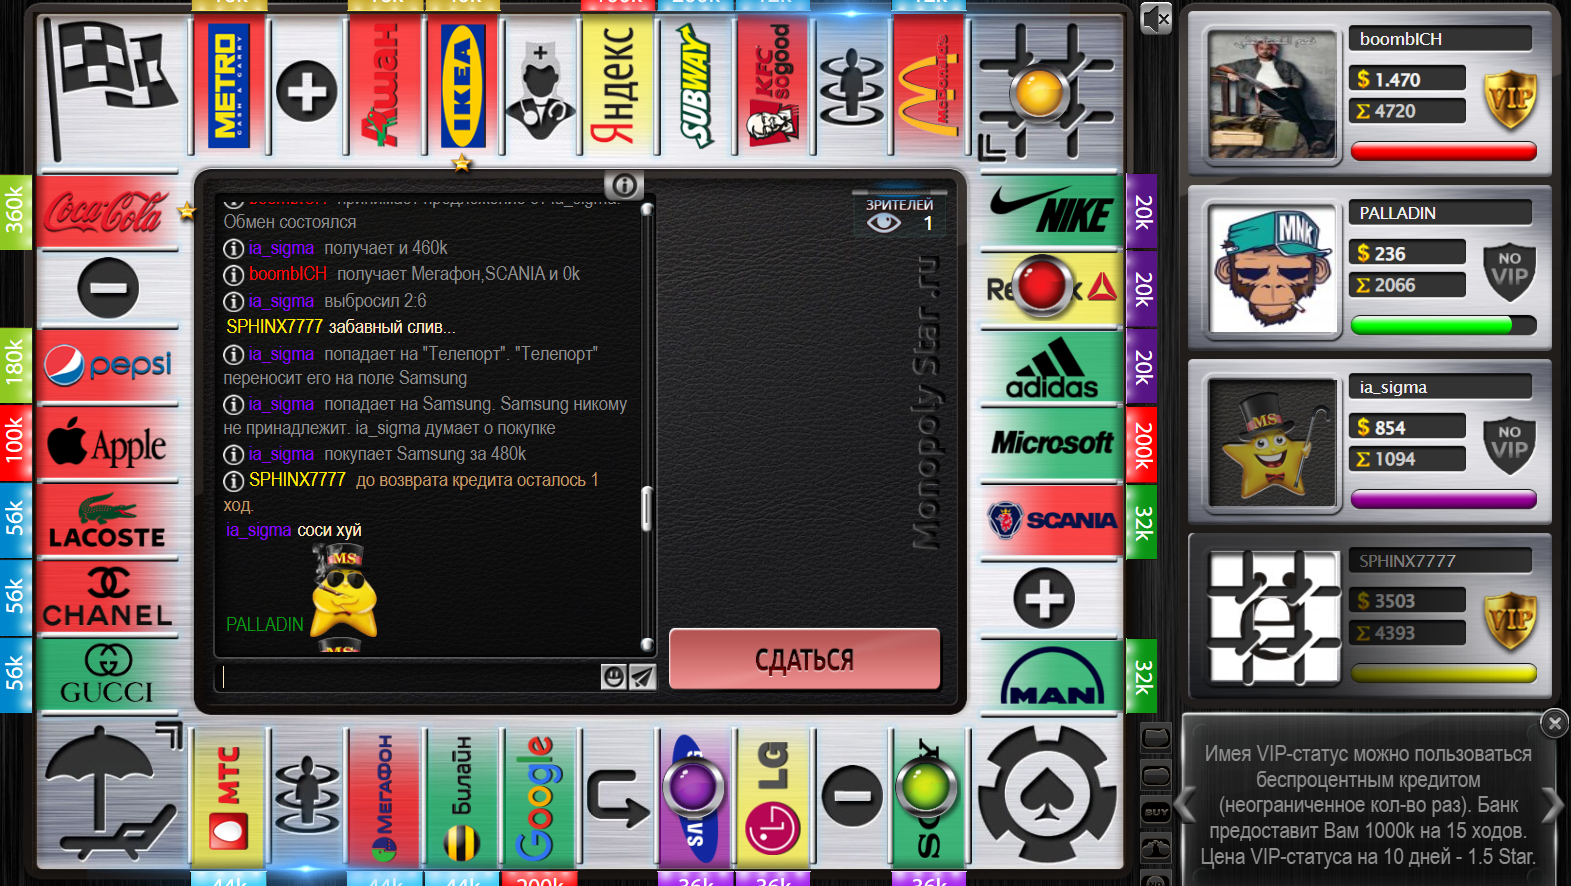
Task: Select the Gucci board cell
Action: tap(108, 676)
